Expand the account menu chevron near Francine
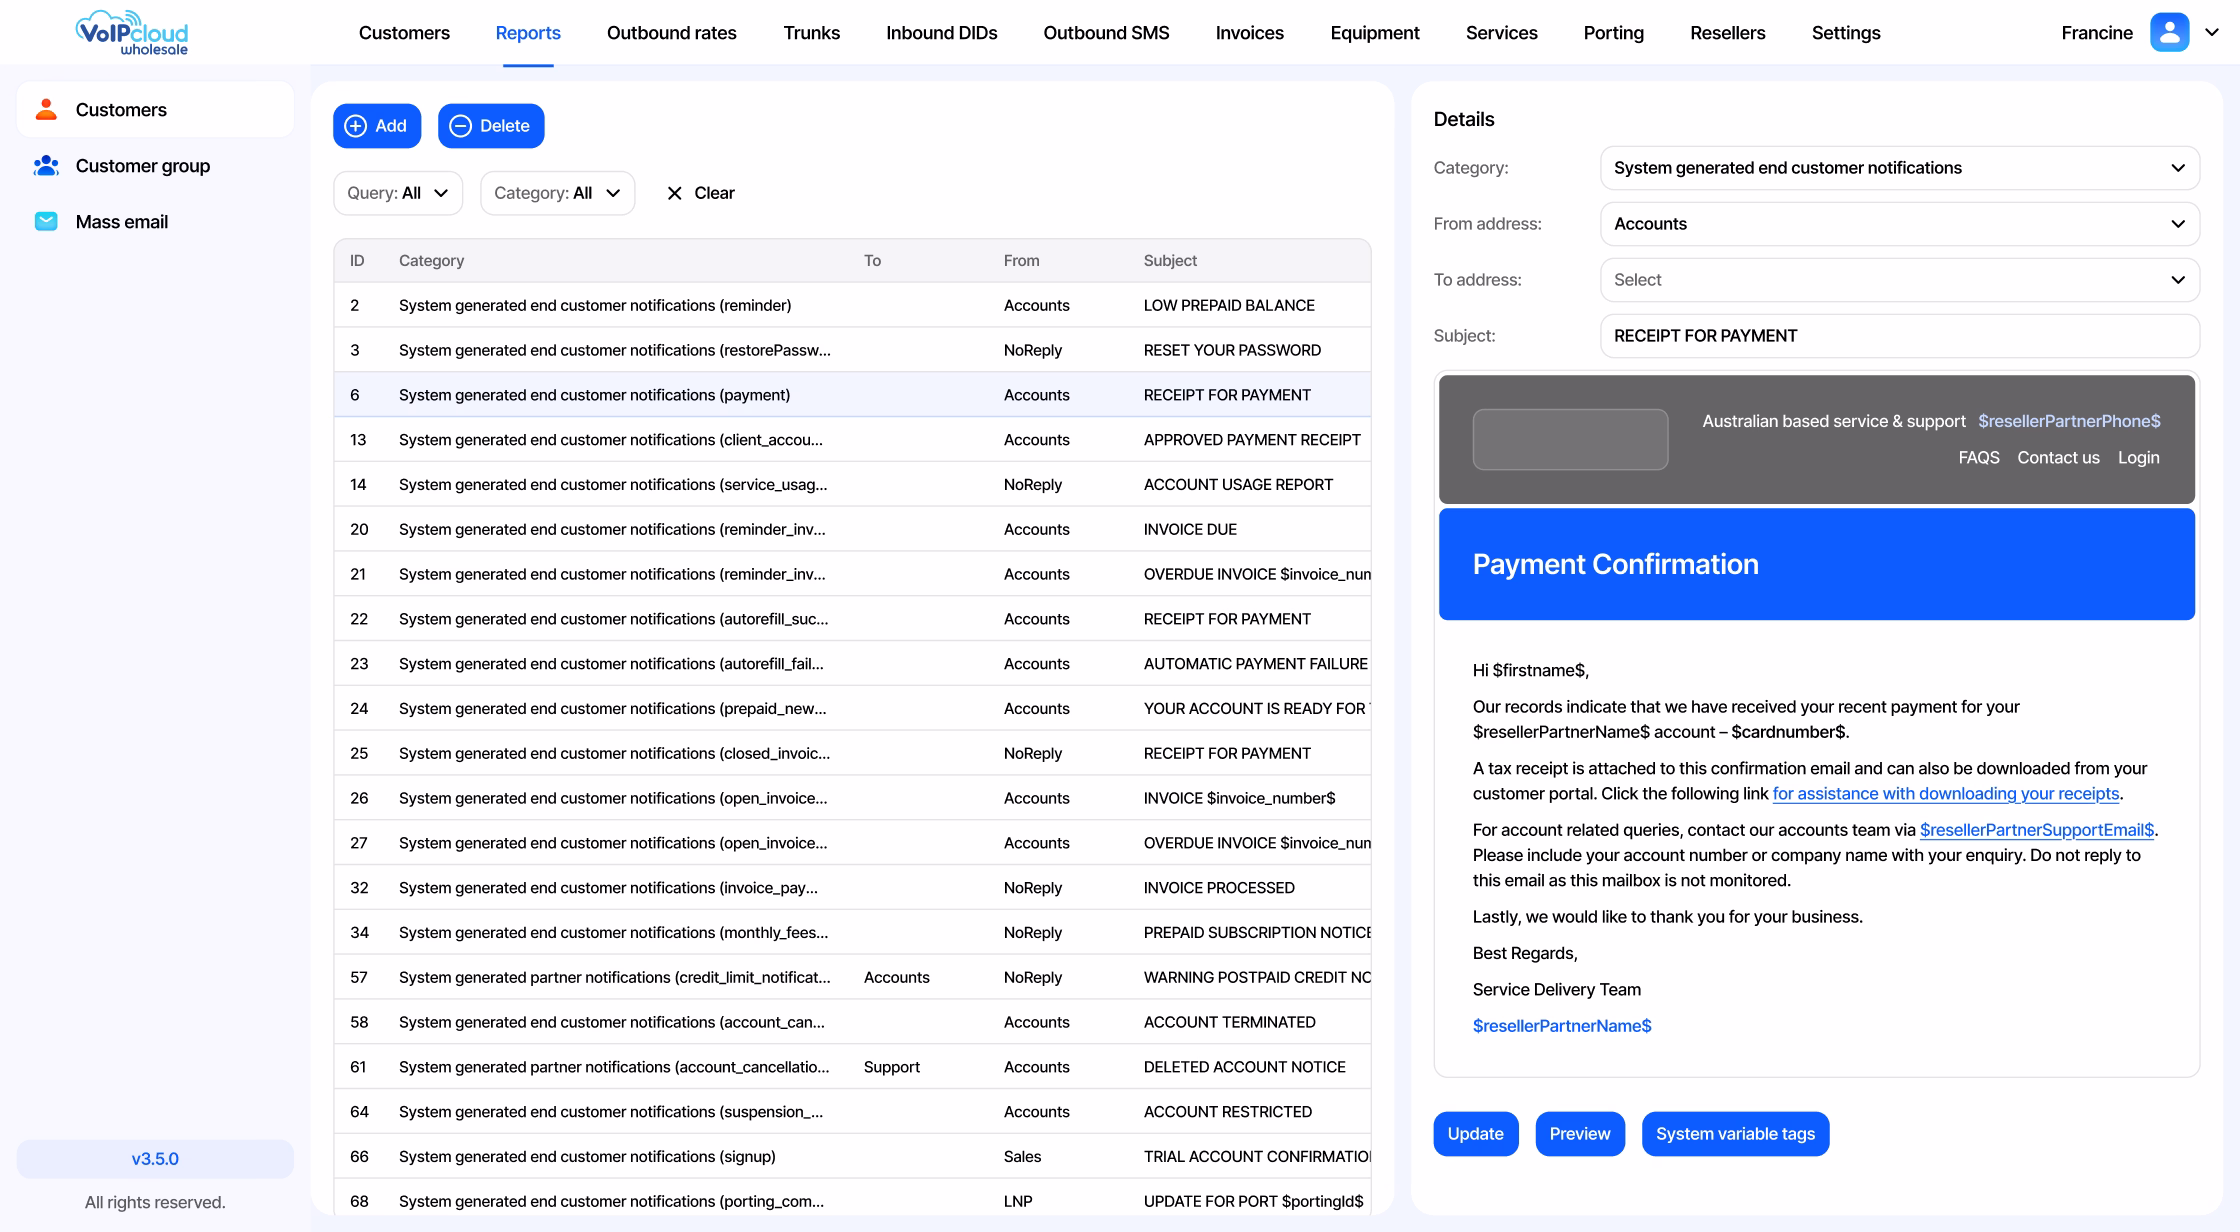This screenshot has height=1232, width=2240. pos(2212,32)
